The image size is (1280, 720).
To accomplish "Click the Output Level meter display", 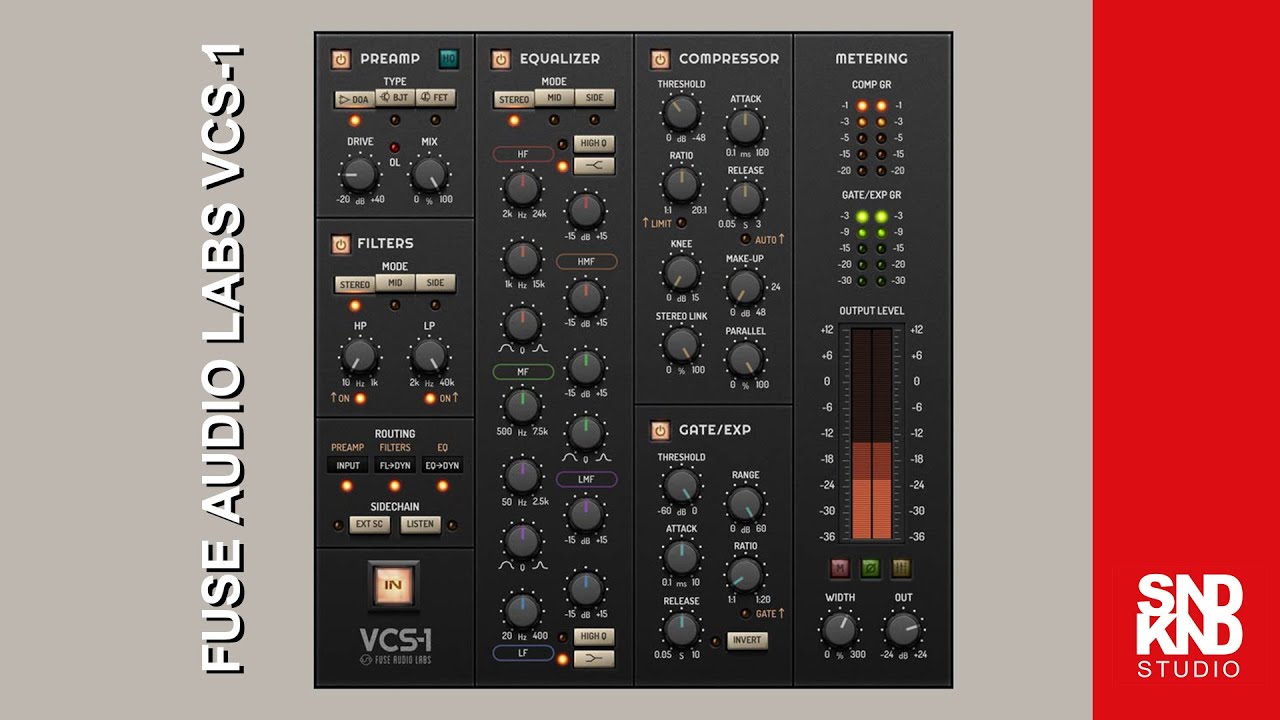I will point(872,433).
